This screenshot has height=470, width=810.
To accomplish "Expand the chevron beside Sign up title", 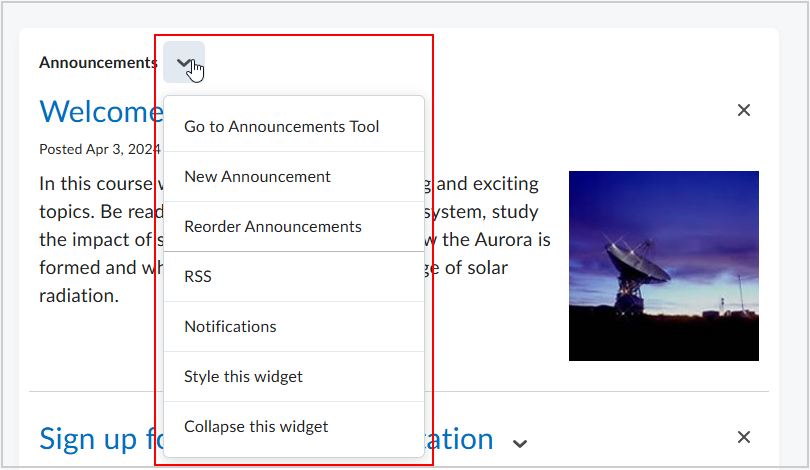I will [519, 442].
